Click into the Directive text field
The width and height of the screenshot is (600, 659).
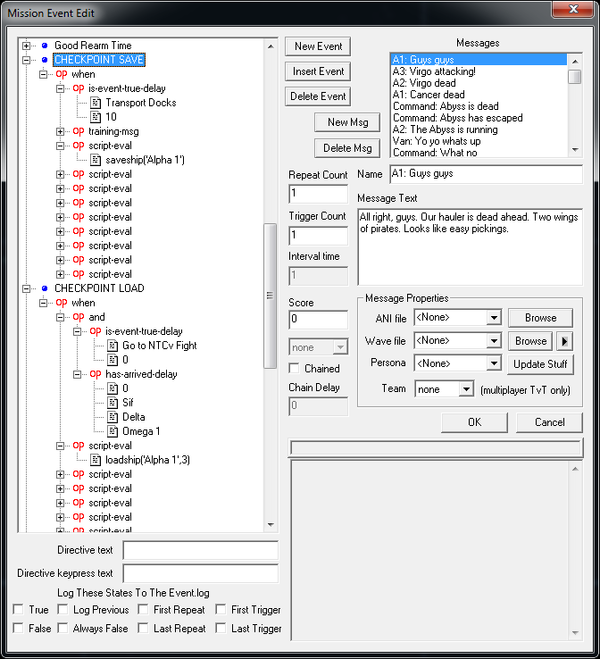pyautogui.click(x=200, y=551)
